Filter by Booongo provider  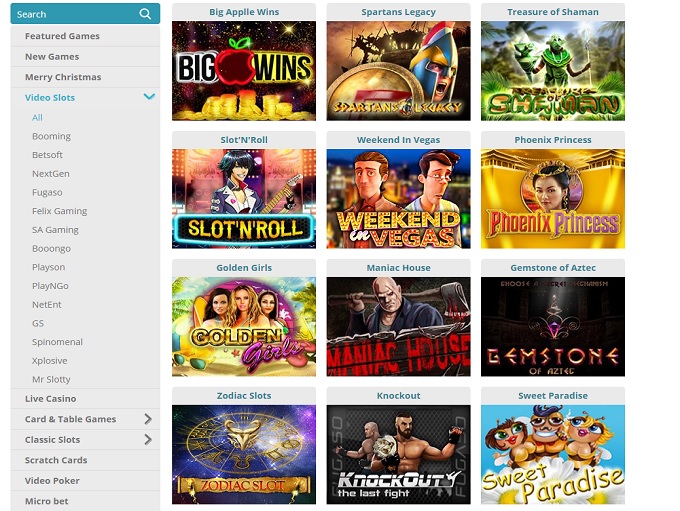click(51, 249)
